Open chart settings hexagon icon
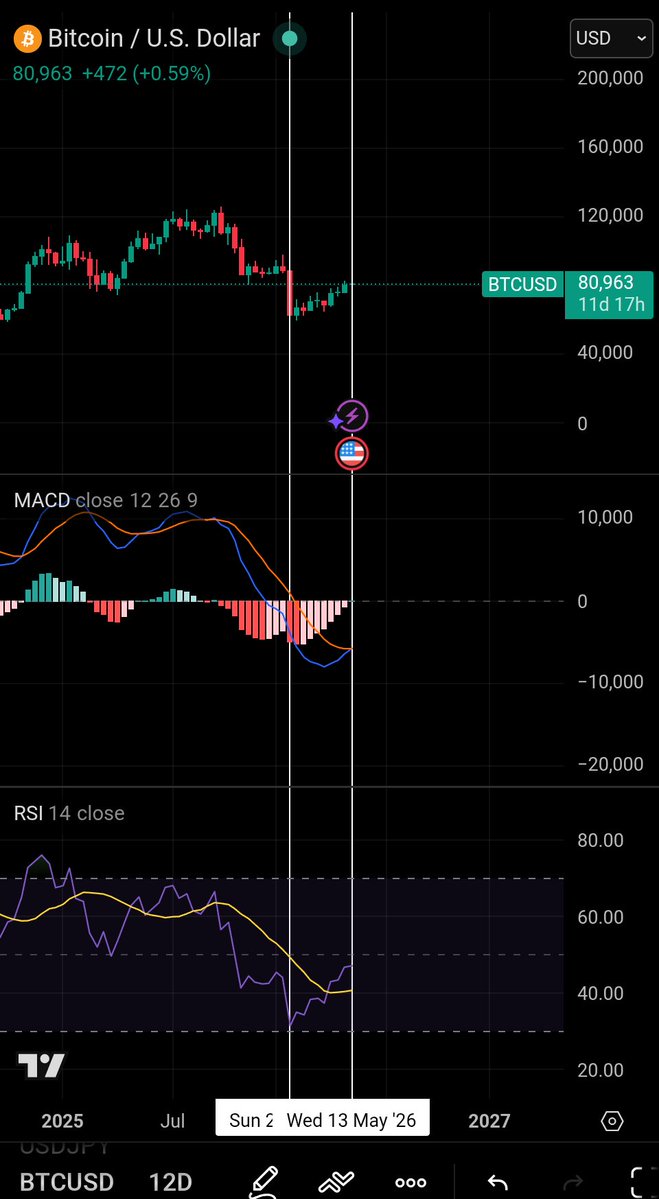The width and height of the screenshot is (659, 1199). click(612, 1121)
